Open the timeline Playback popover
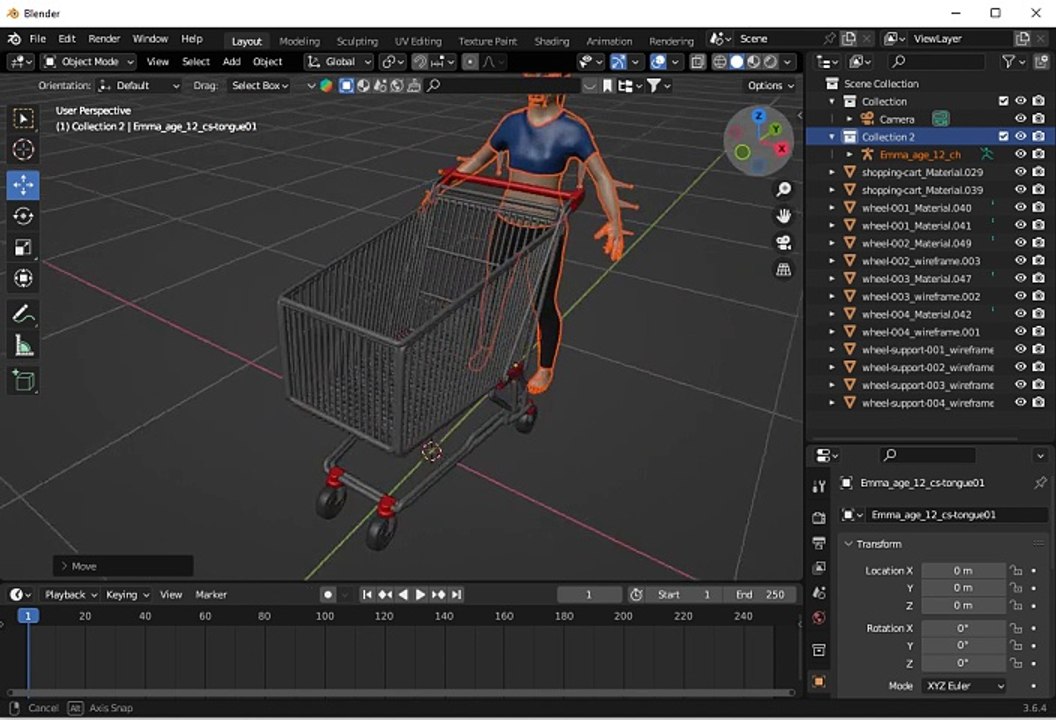Viewport: 1056px width, 720px height. coord(71,595)
